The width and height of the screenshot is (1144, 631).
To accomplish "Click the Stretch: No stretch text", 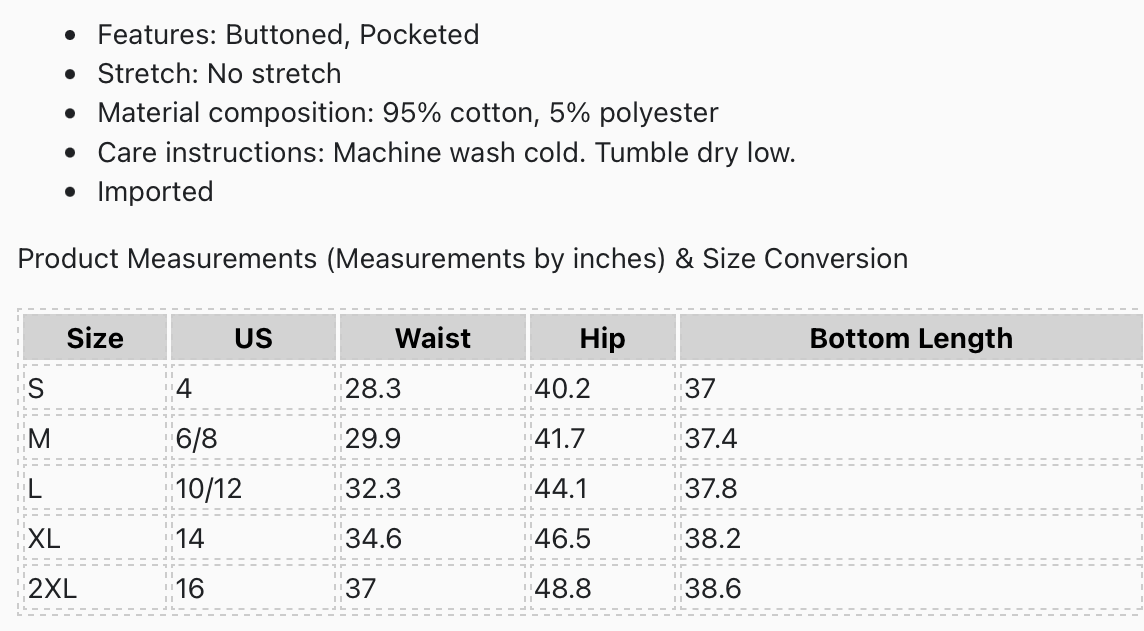I will click(220, 74).
